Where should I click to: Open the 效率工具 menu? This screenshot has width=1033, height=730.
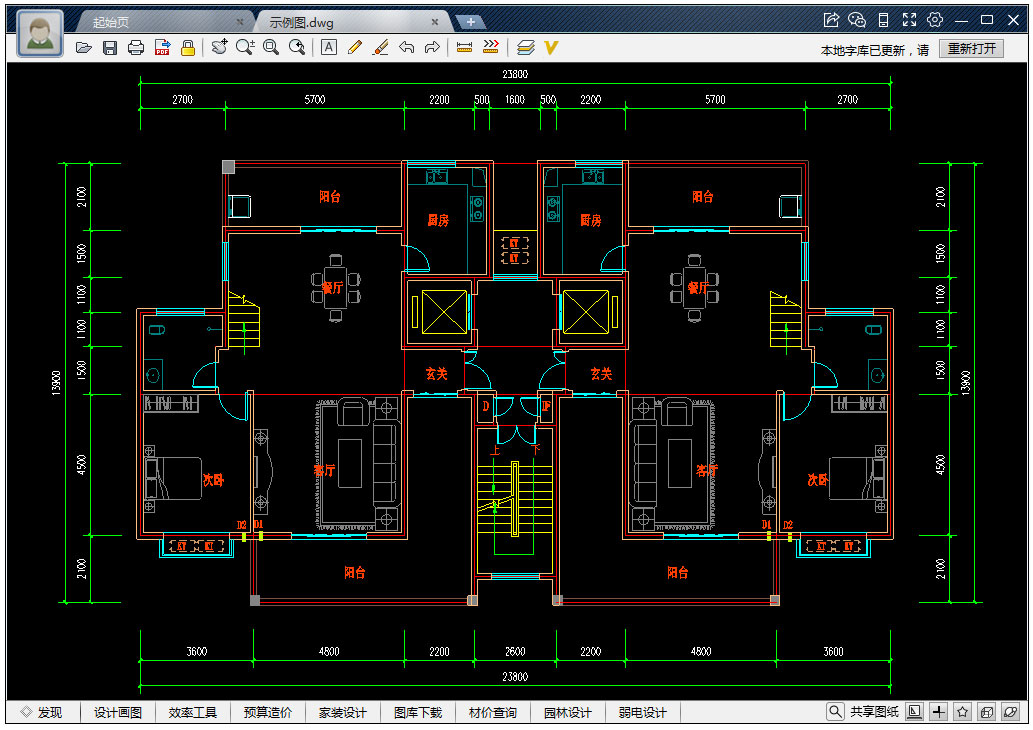point(192,712)
